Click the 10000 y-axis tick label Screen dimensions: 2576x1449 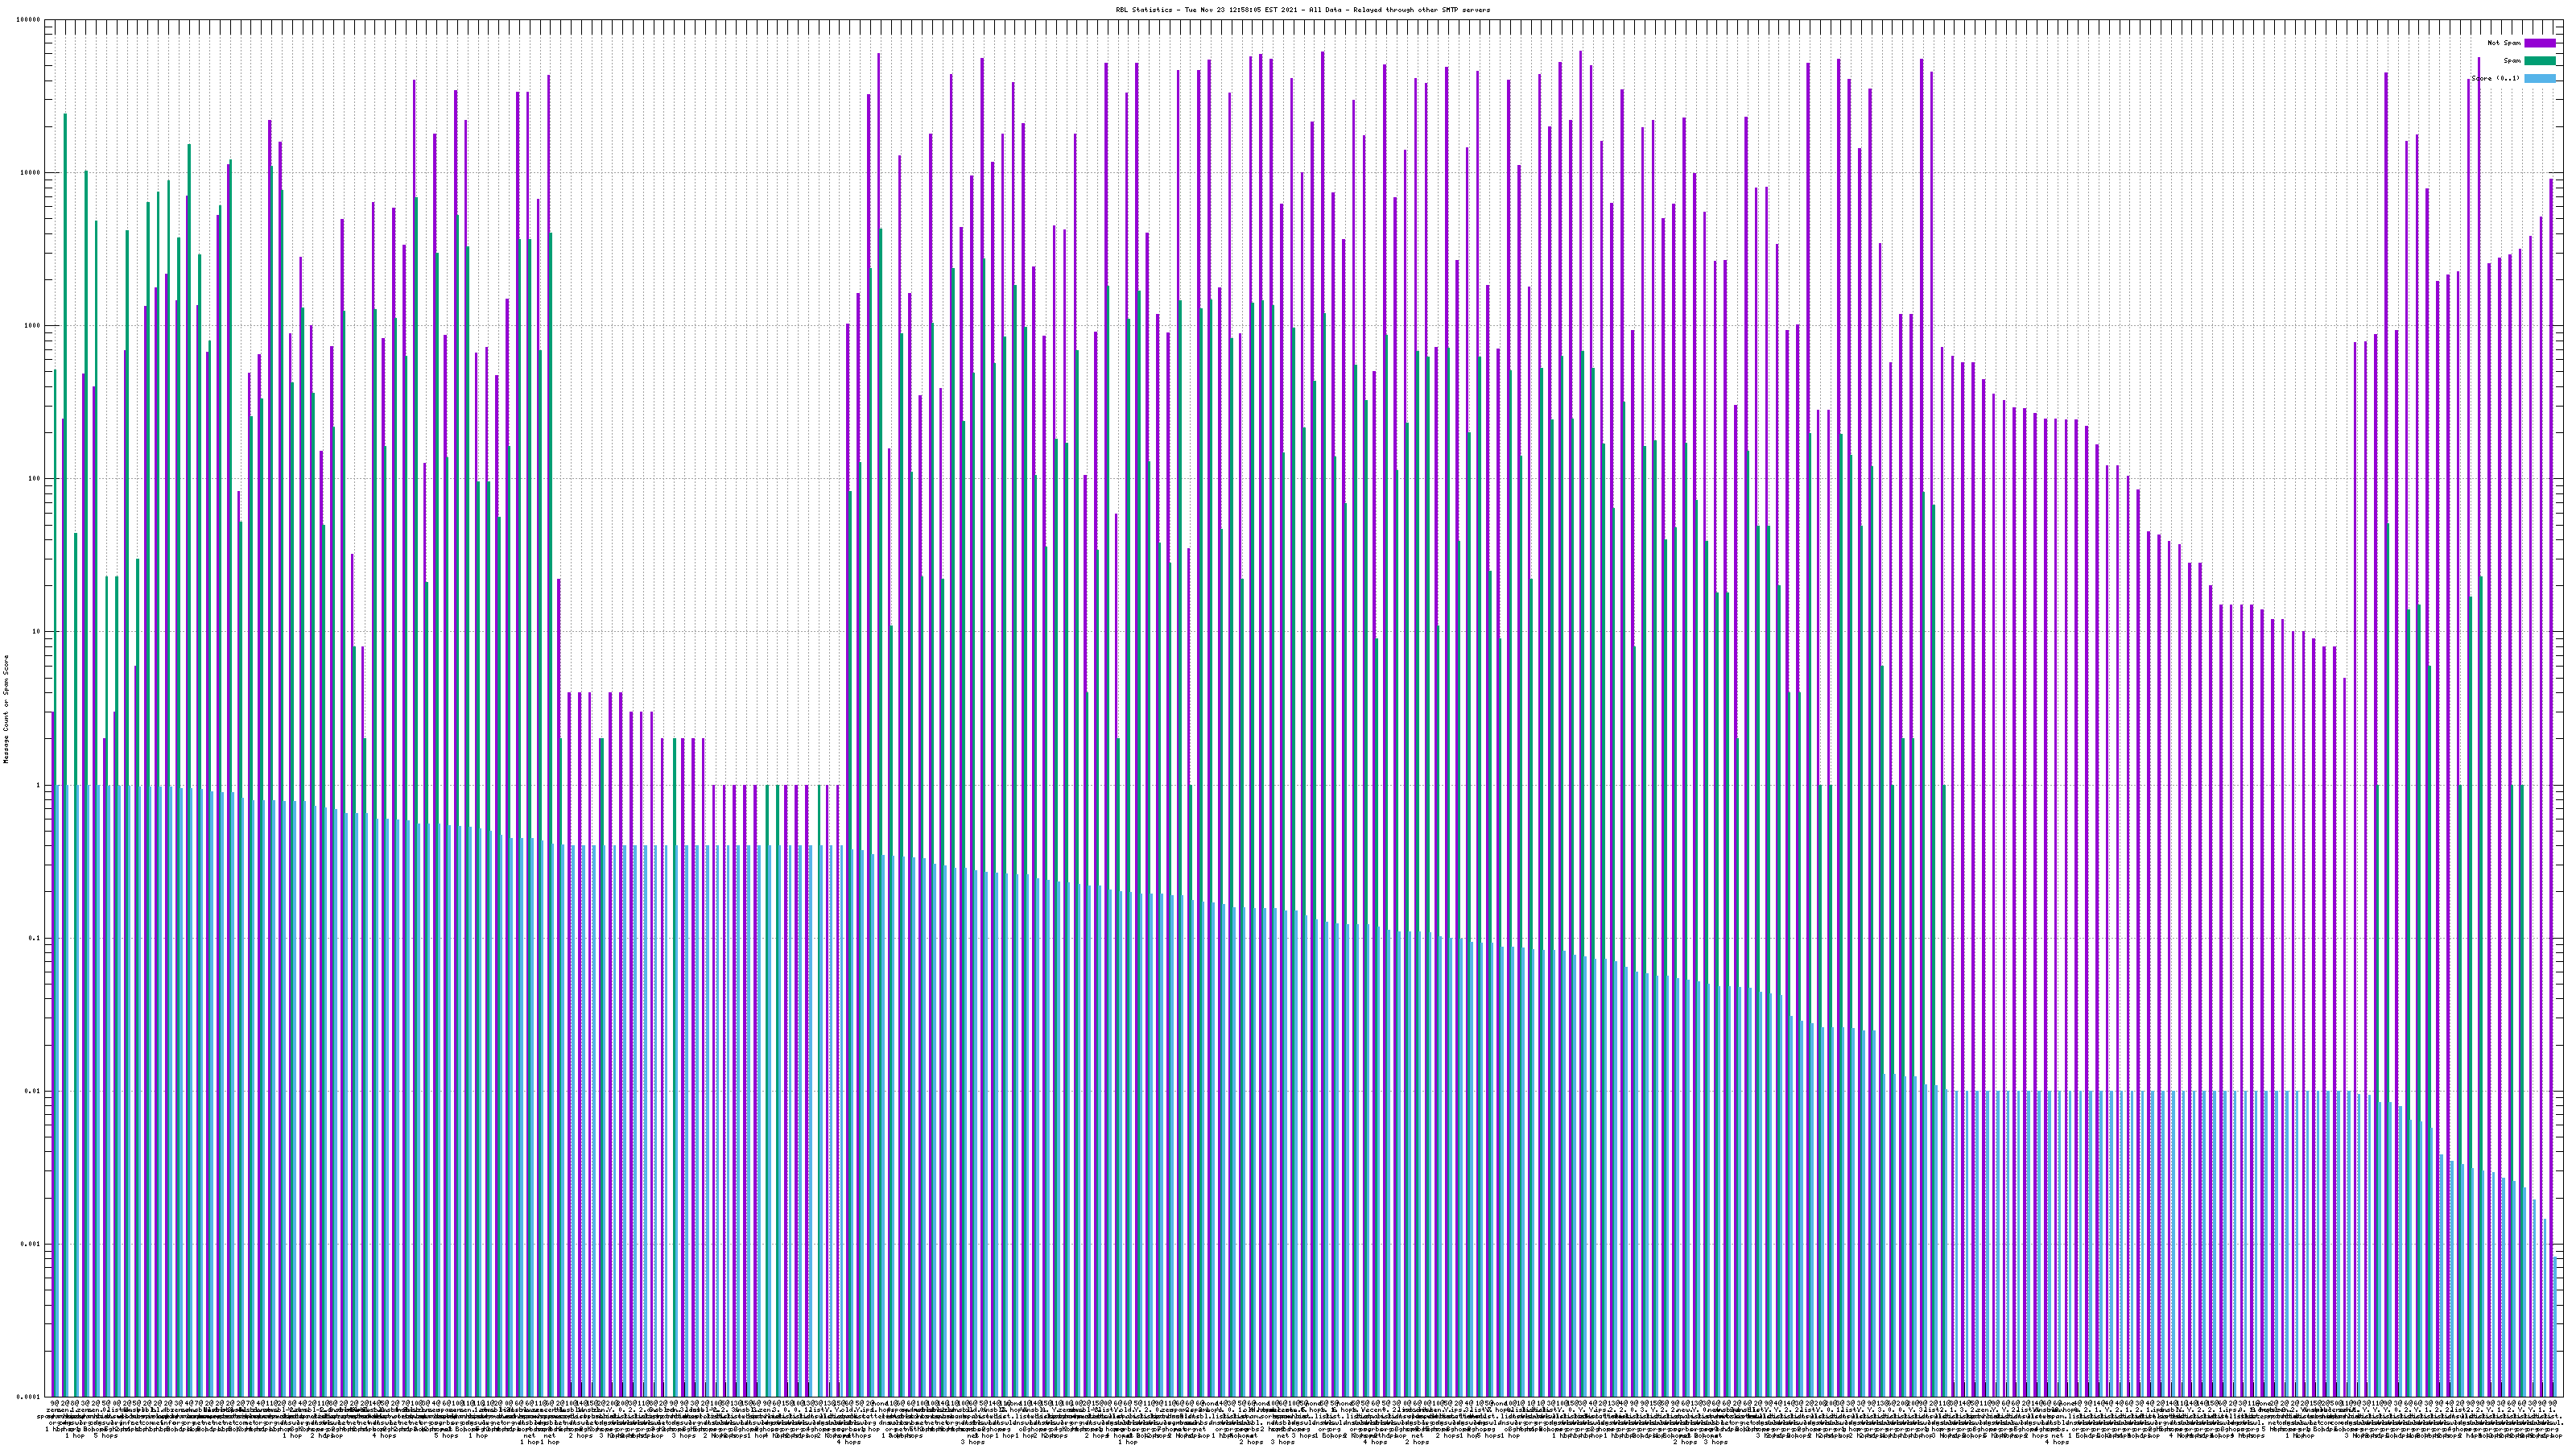coord(31,173)
